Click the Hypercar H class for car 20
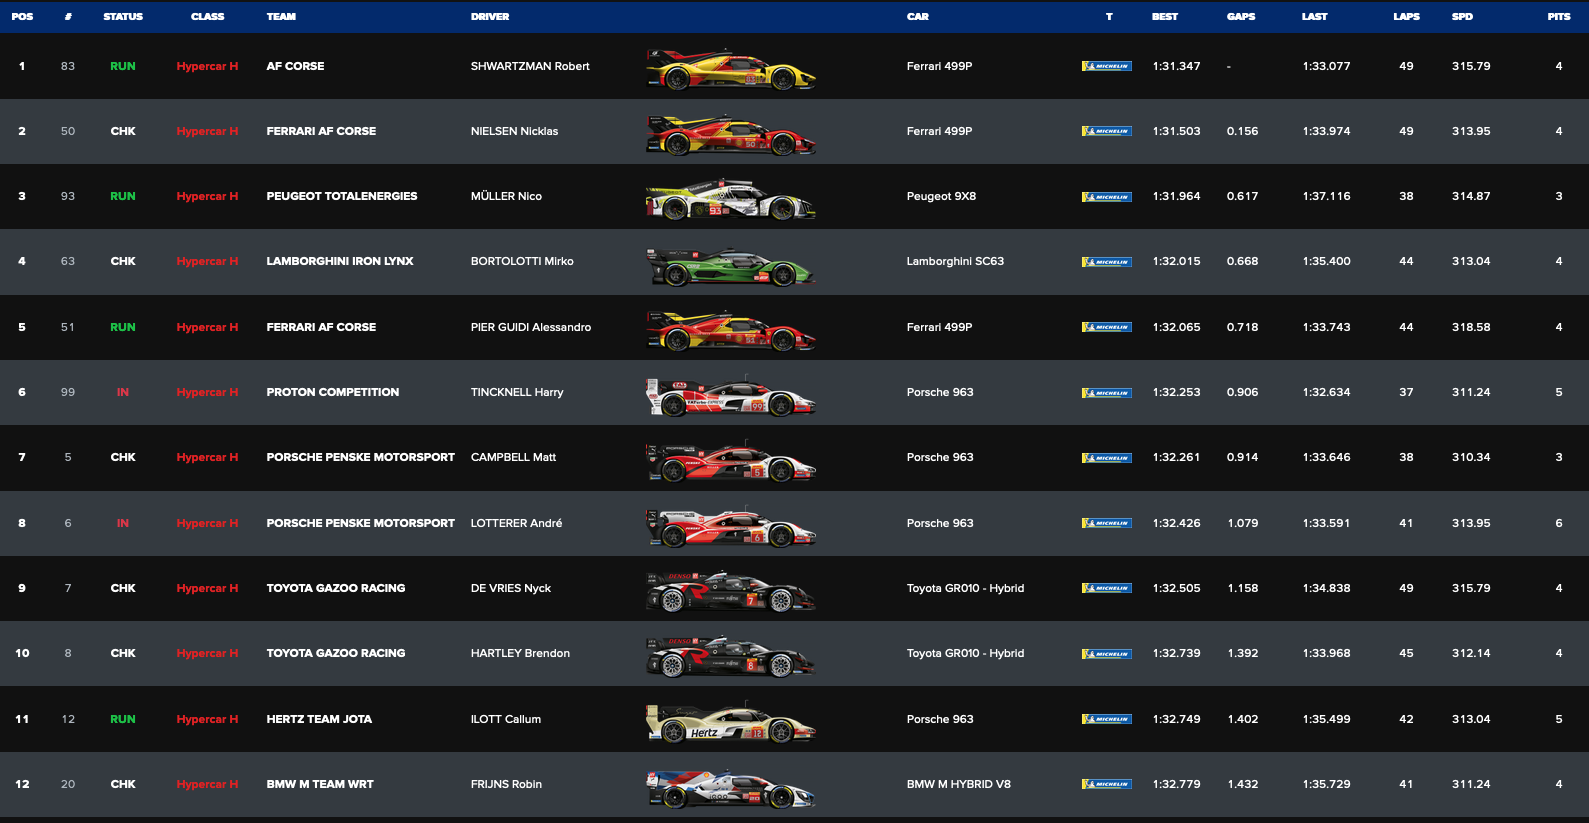This screenshot has height=823, width=1589. tap(207, 784)
